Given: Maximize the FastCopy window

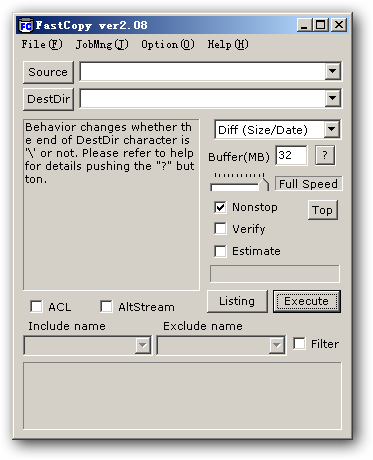Looking at the screenshot, I should pyautogui.click(x=321, y=25).
